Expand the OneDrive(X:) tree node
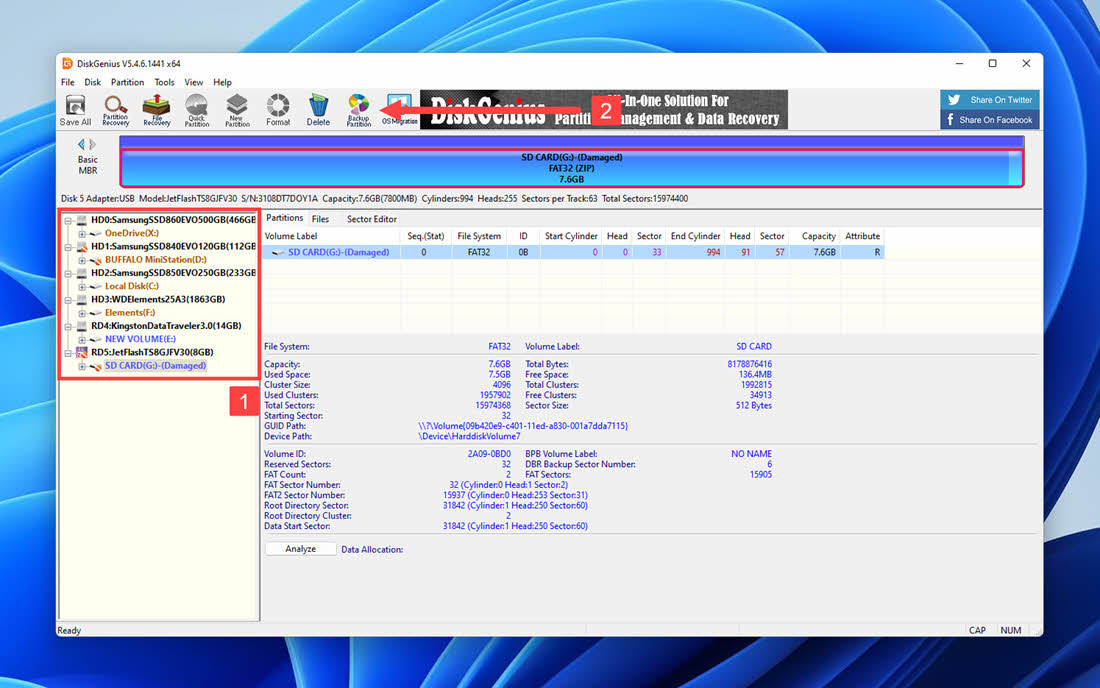The width and height of the screenshot is (1100, 688). point(81,234)
